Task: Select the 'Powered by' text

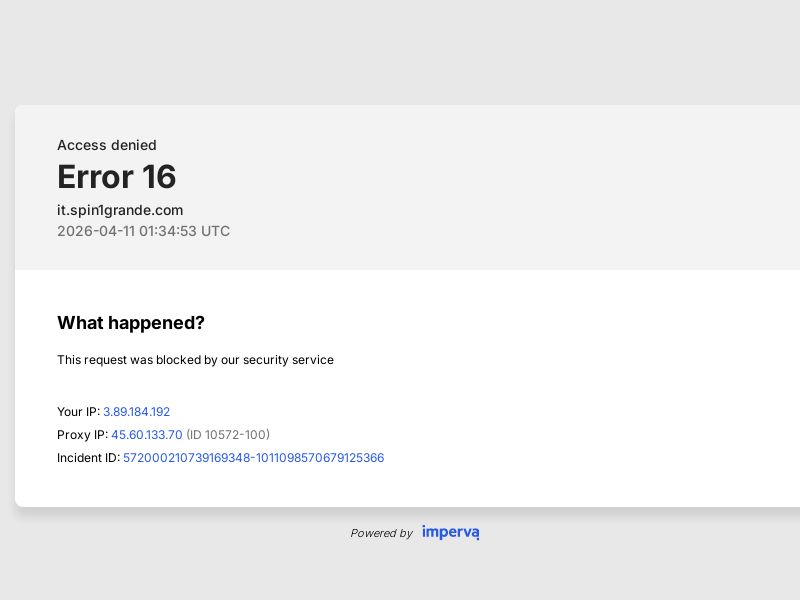Action: [x=382, y=533]
